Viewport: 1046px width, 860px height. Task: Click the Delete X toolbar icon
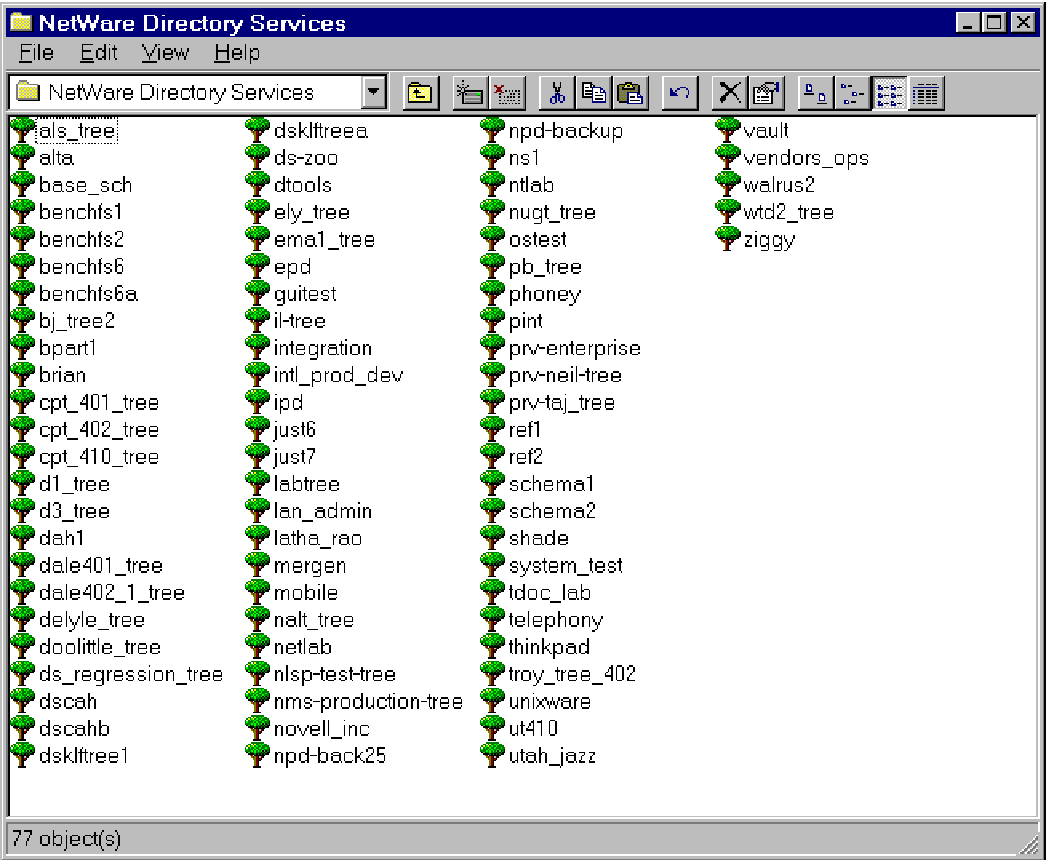[x=730, y=93]
